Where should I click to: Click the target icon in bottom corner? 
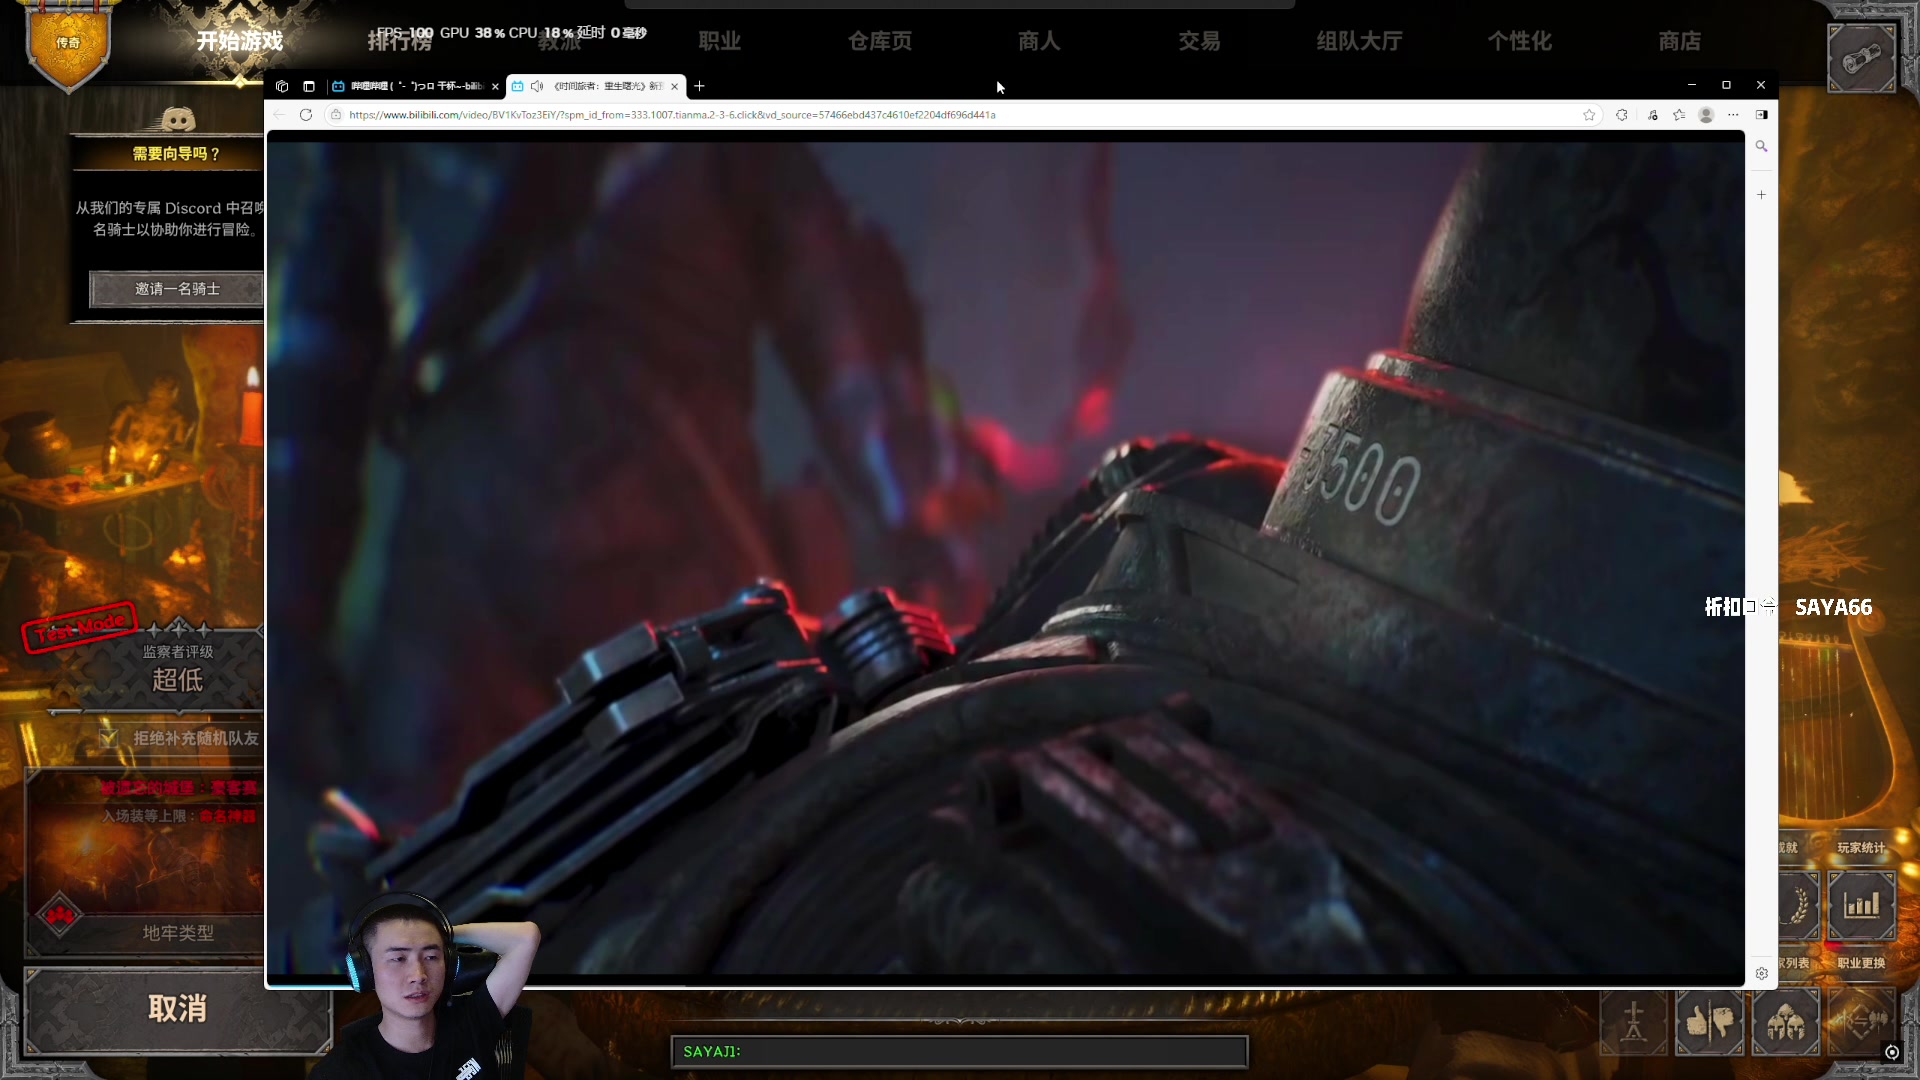click(1891, 1052)
